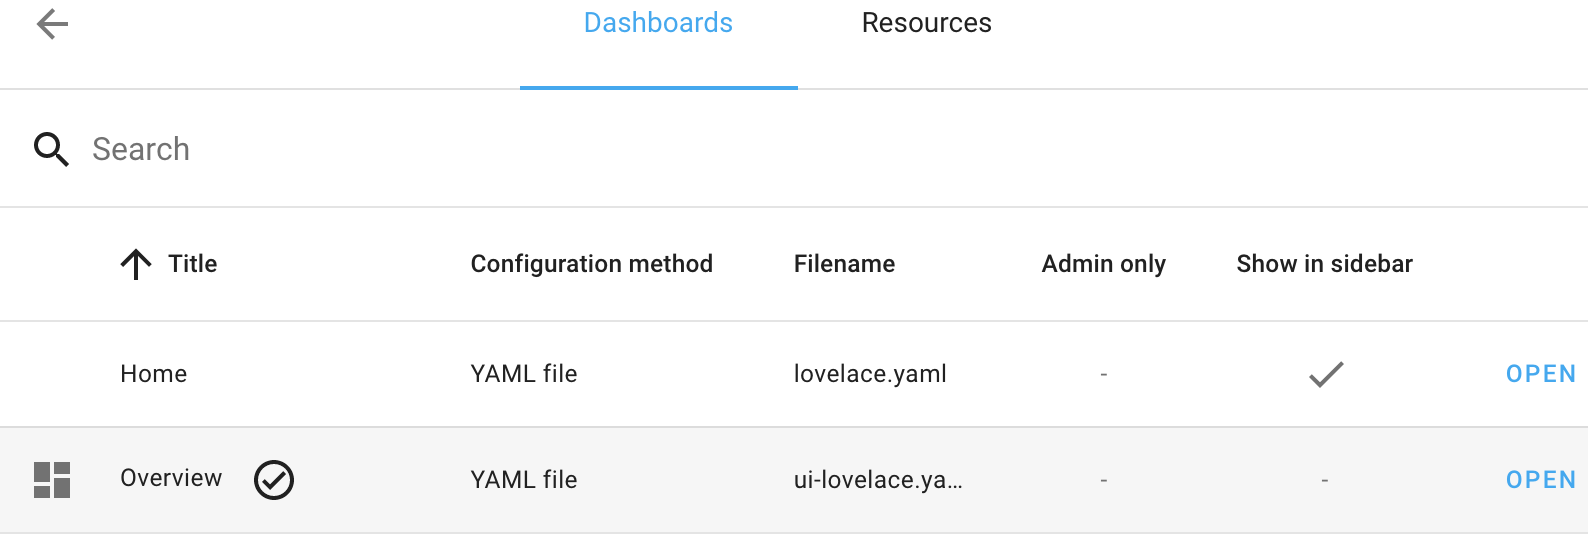The height and width of the screenshot is (544, 1588).
Task: Open the Overview dashboard
Action: pos(1540,480)
